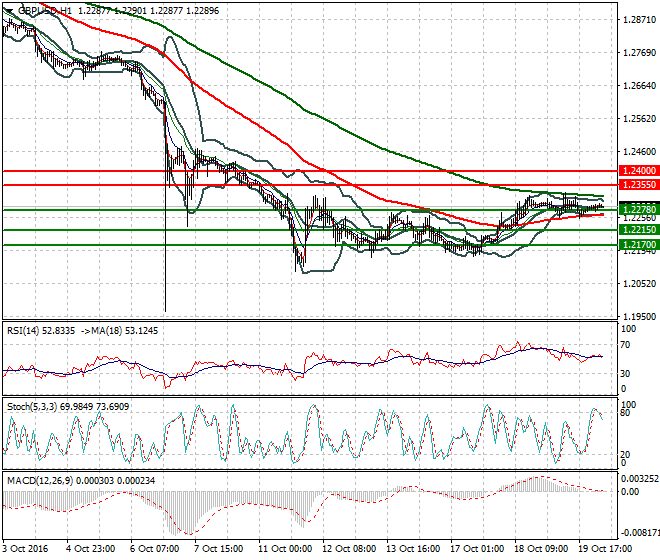This screenshot has height=560, width=660.
Task: Click the 1.25620 price scale value
Action: pyautogui.click(x=639, y=118)
